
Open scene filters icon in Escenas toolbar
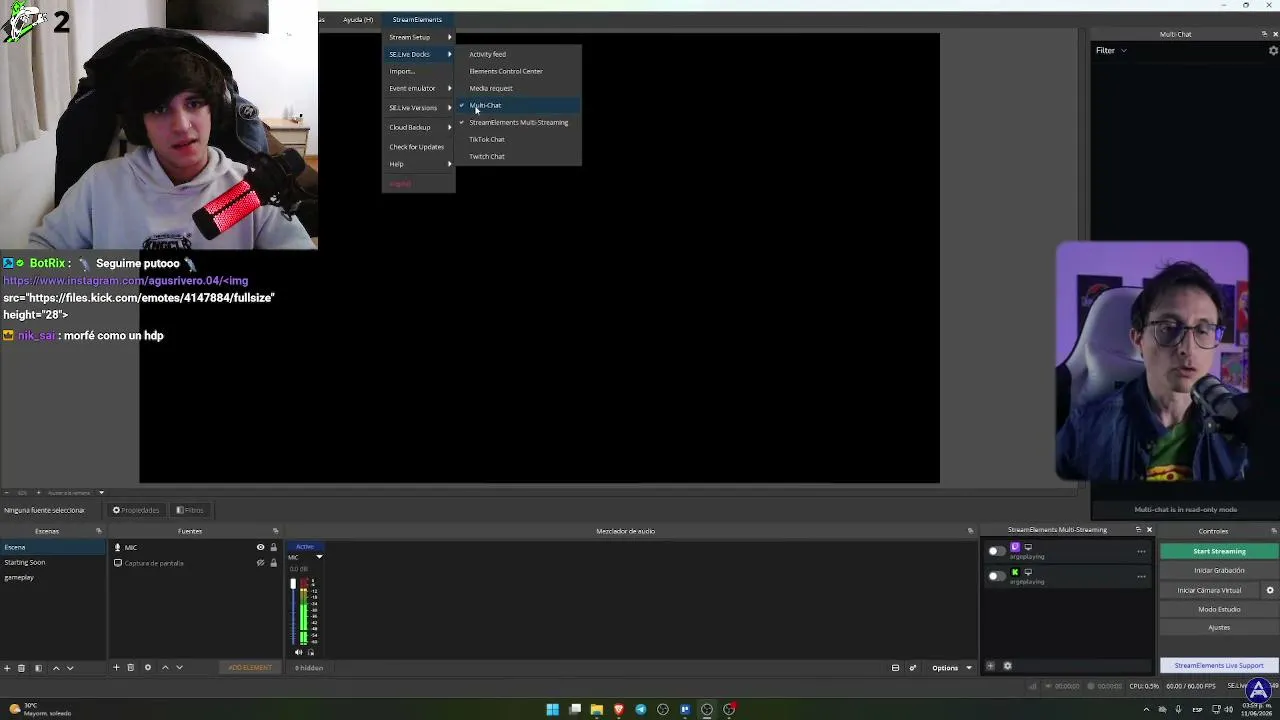38,668
